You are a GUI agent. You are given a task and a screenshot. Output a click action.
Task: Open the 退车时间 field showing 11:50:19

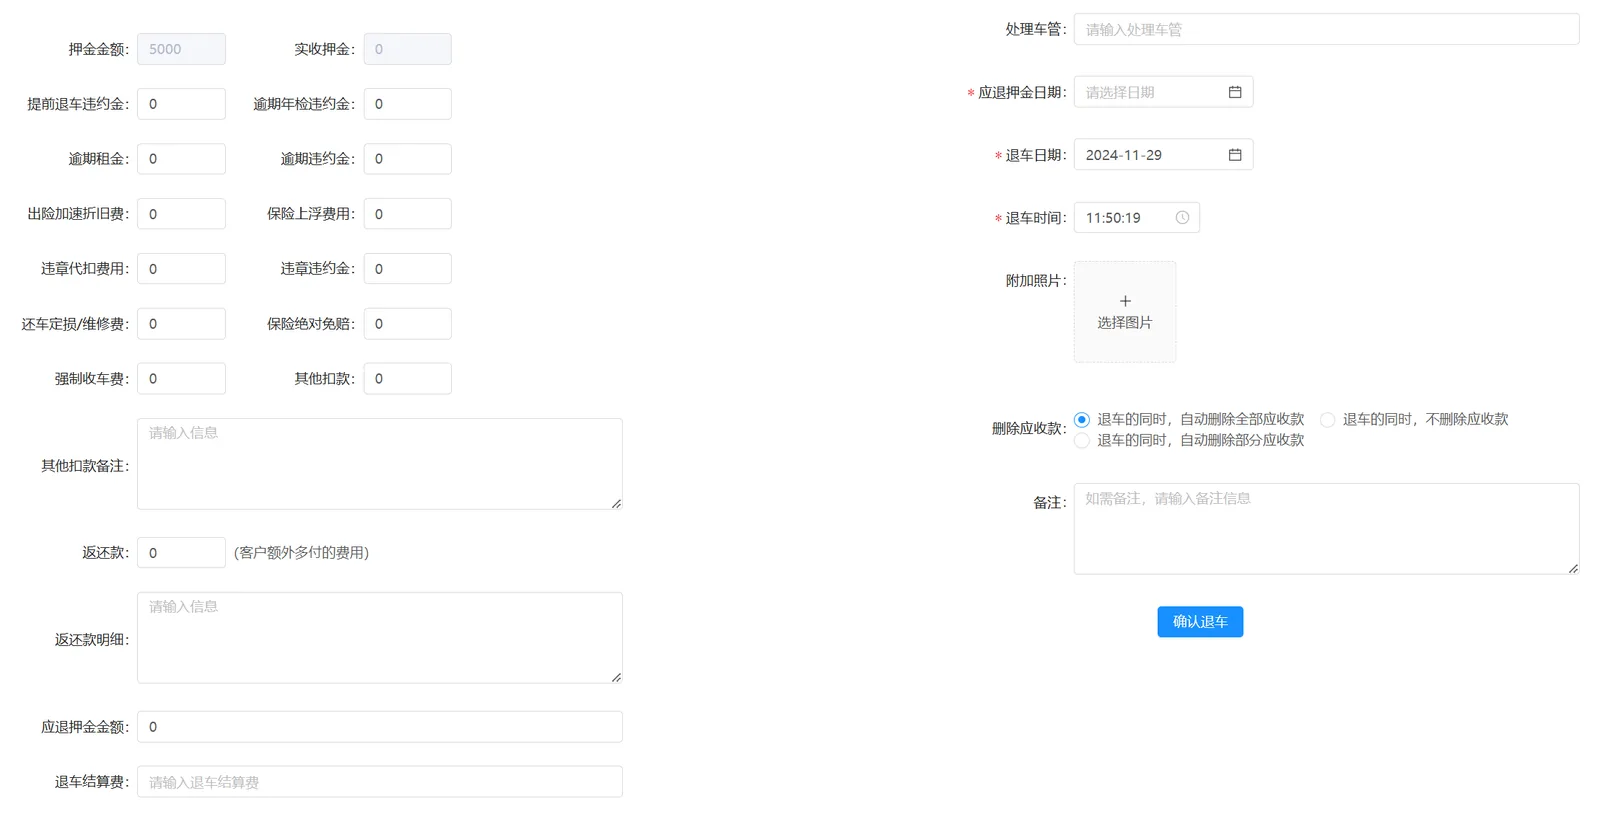(x=1136, y=218)
